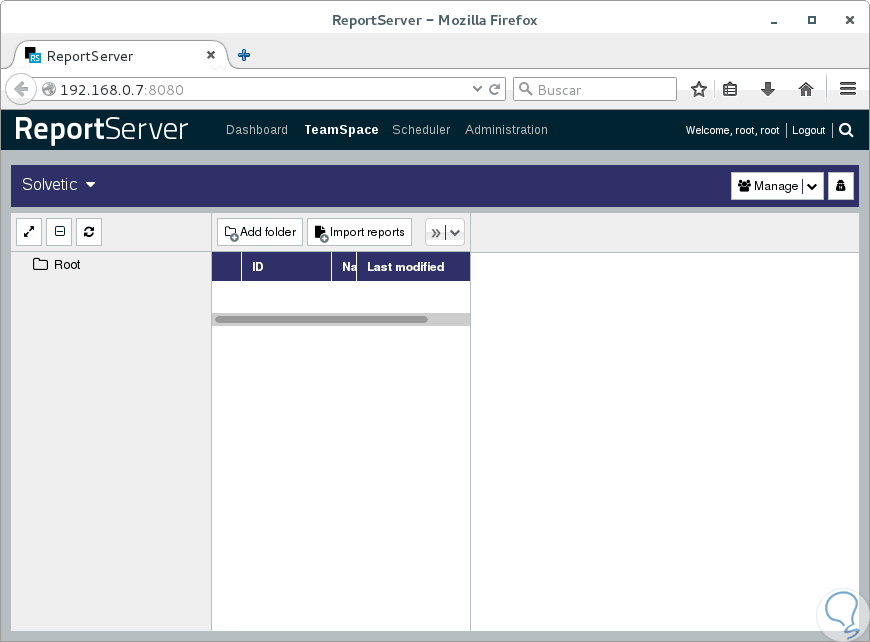870x642 pixels.
Task: Close the ReportServer tab
Action: pyautogui.click(x=211, y=55)
